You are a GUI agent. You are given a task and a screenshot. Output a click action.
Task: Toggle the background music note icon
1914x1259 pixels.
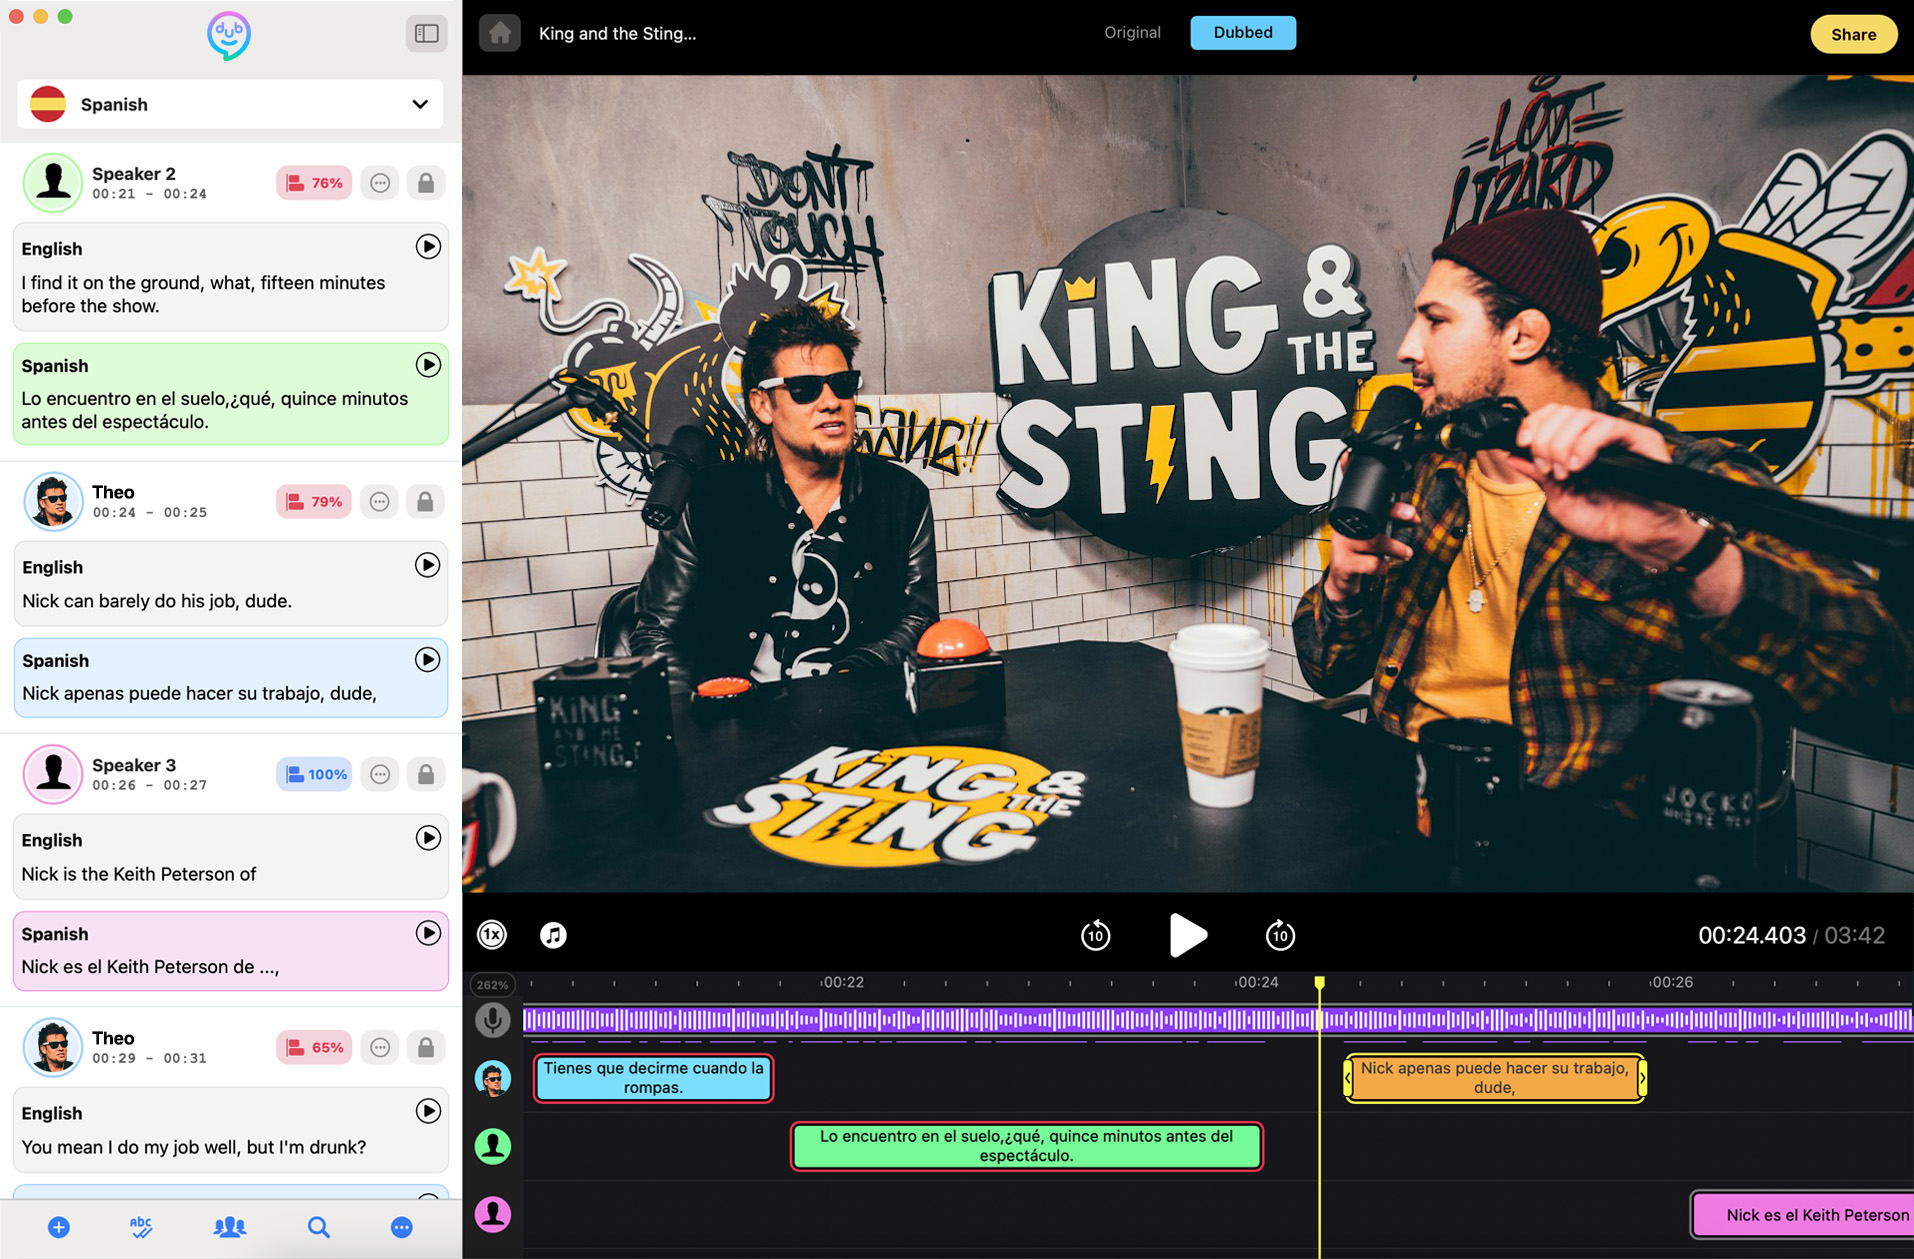pyautogui.click(x=553, y=935)
